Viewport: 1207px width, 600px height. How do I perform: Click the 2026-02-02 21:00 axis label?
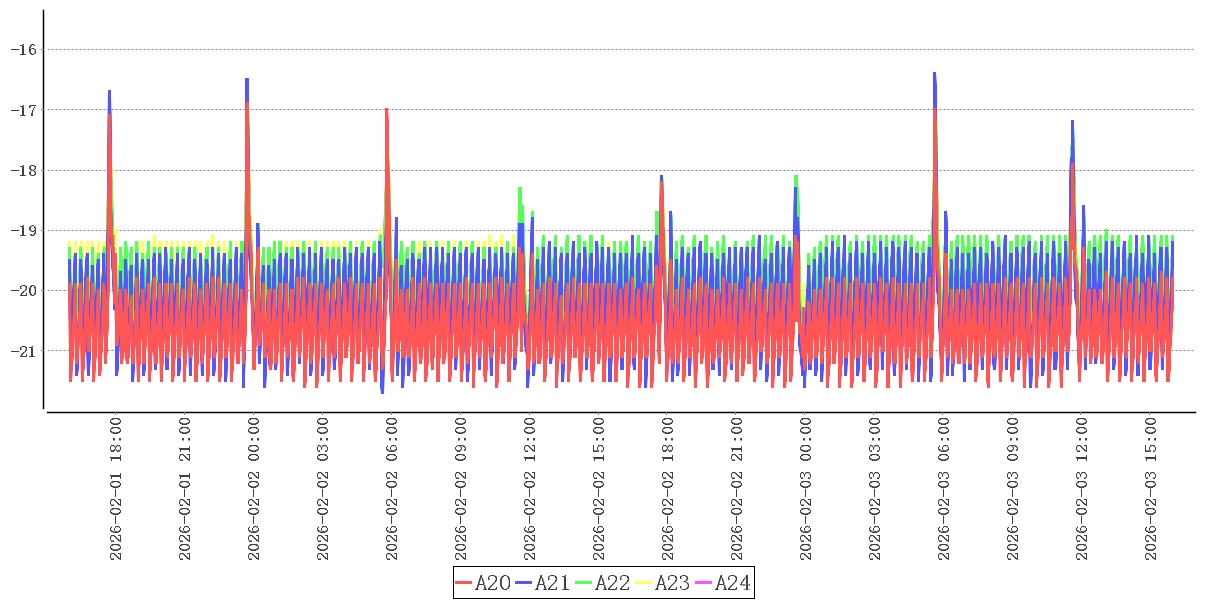(x=737, y=490)
